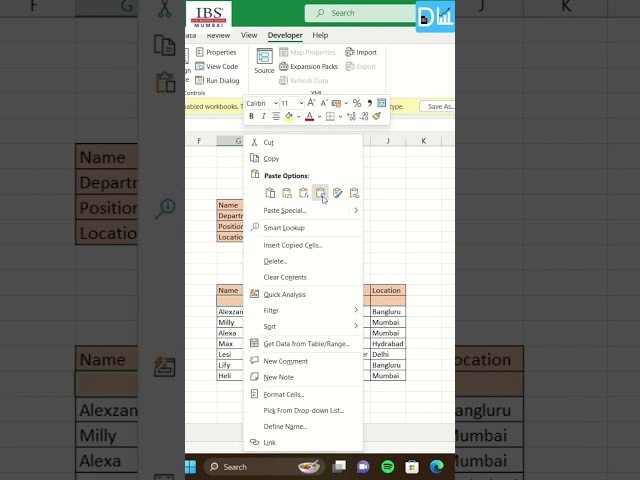Screen dimensions: 640x480
Task: Click the Location header cell in the table
Action: (388, 290)
